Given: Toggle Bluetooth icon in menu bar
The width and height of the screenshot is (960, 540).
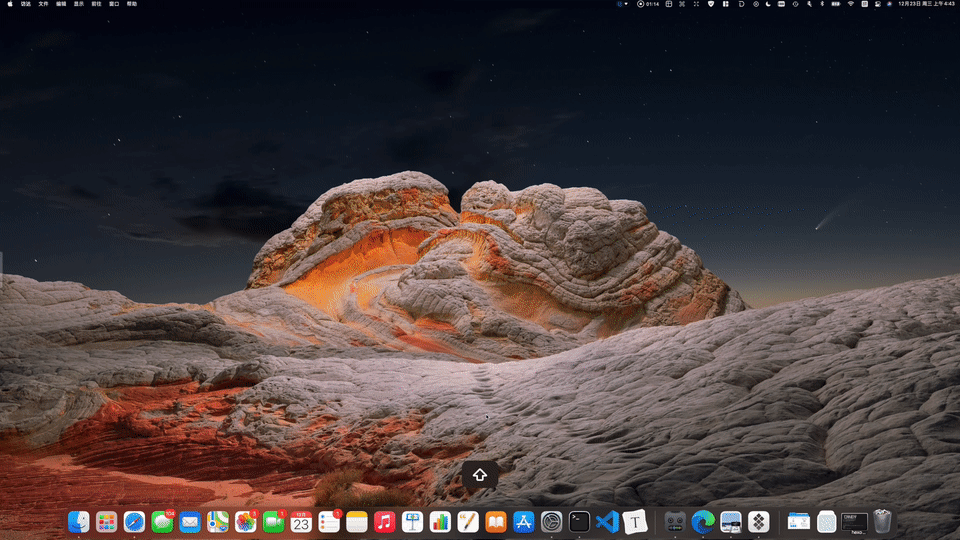Looking at the screenshot, I should click(x=823, y=4).
